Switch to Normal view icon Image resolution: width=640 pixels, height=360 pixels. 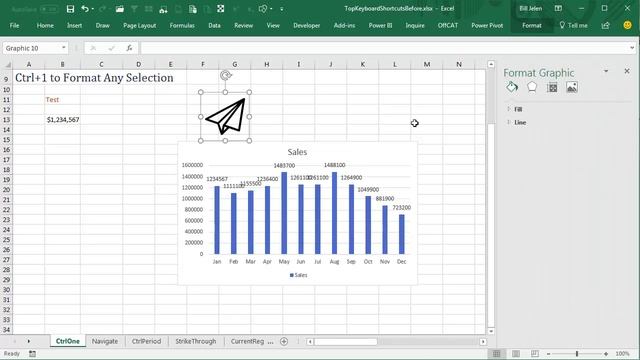click(x=496, y=354)
